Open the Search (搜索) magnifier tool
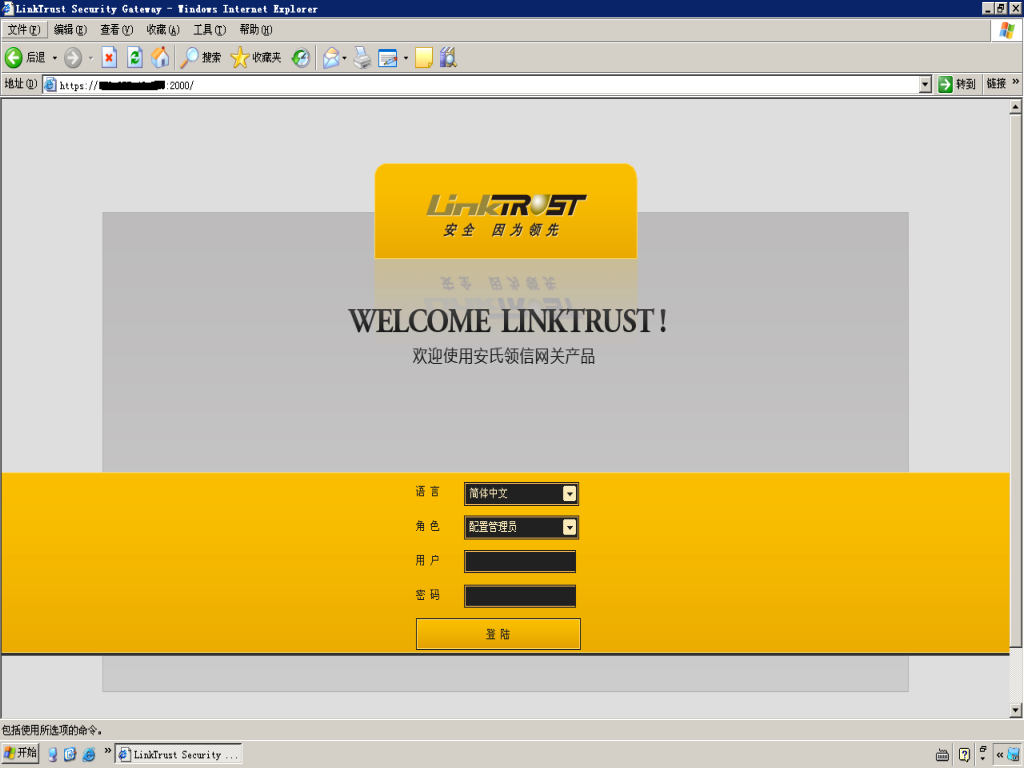 point(200,57)
